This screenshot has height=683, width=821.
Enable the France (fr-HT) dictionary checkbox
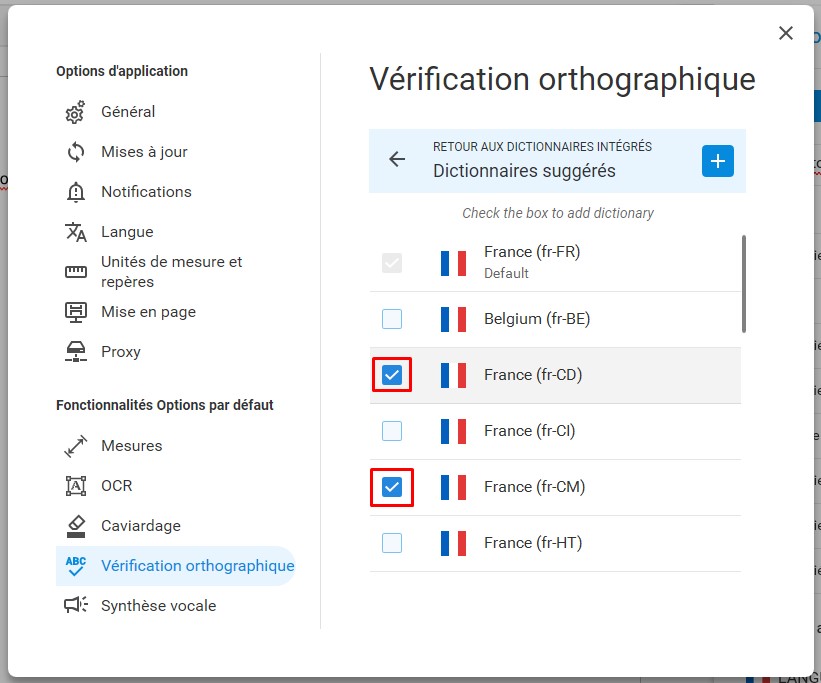(392, 543)
